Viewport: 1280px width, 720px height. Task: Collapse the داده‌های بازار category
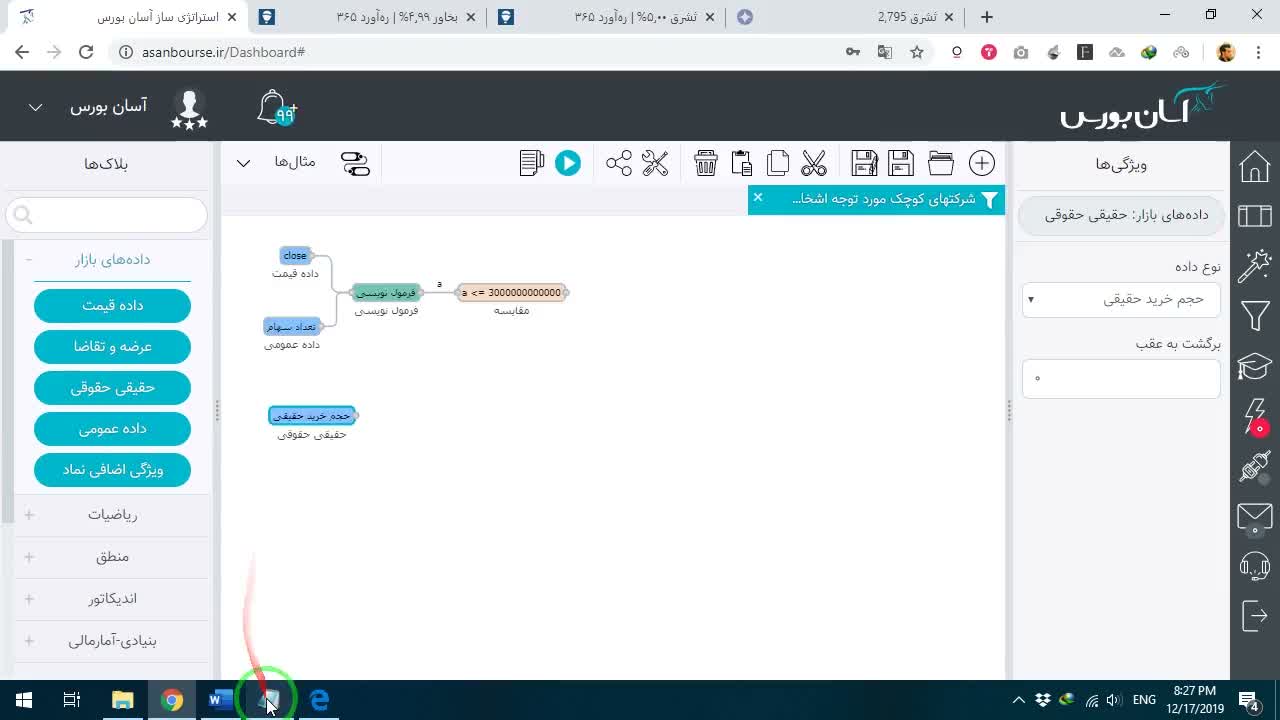coord(112,260)
